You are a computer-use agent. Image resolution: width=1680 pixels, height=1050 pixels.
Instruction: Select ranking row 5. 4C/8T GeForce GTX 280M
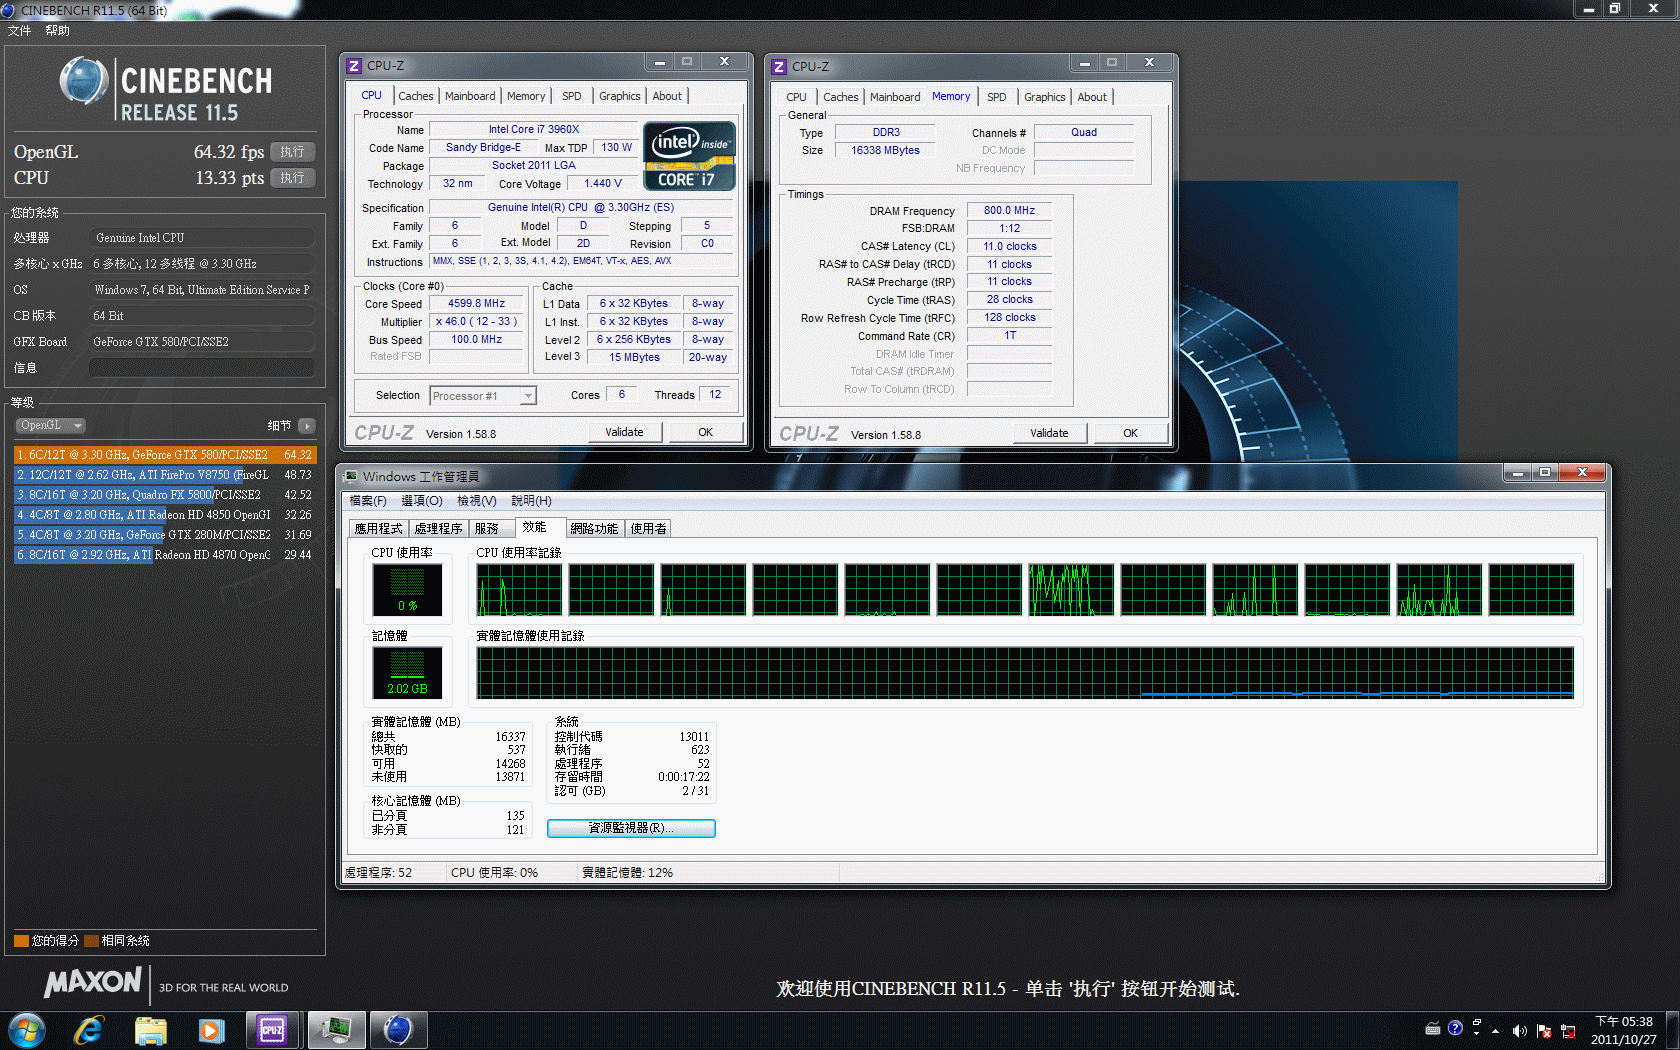(x=164, y=535)
